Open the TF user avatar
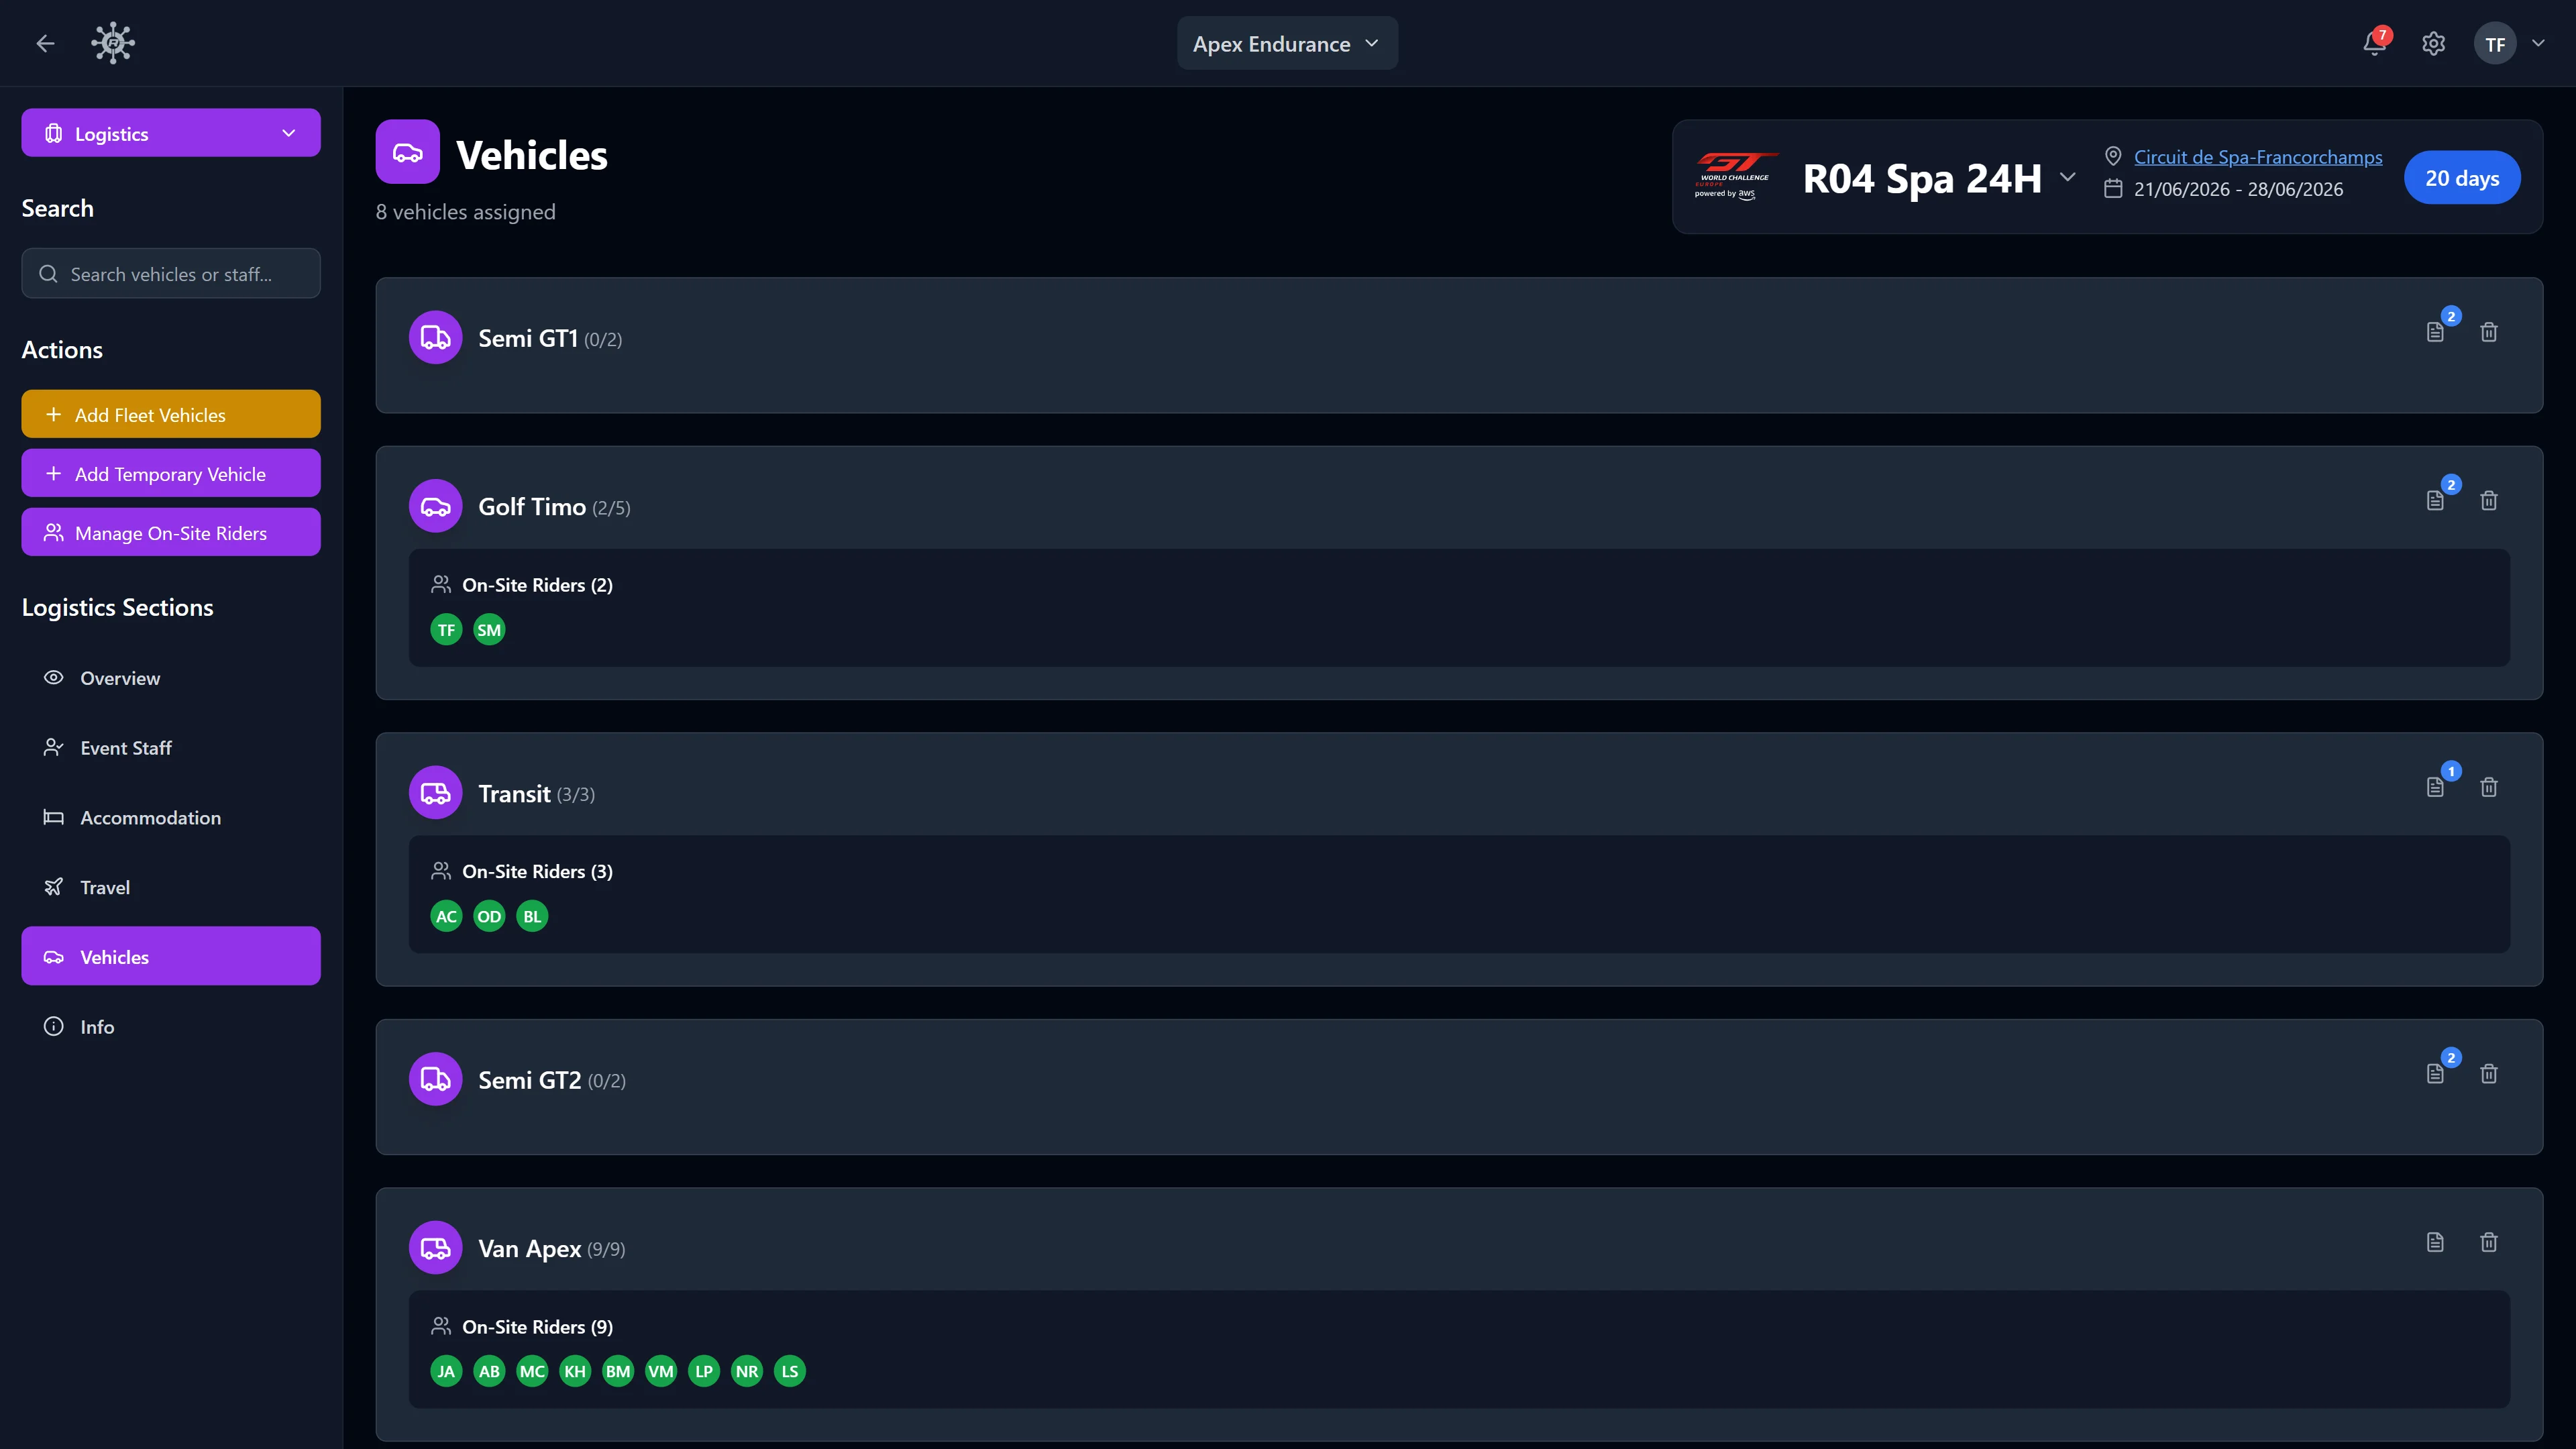This screenshot has height=1449, width=2576. [2494, 44]
